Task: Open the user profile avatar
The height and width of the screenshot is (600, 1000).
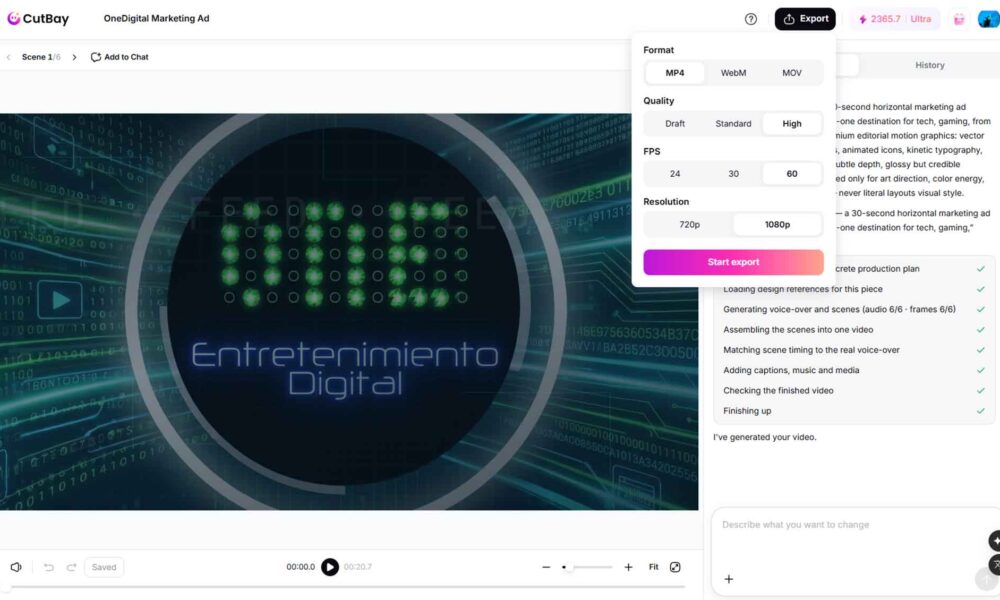Action: pyautogui.click(x=989, y=19)
